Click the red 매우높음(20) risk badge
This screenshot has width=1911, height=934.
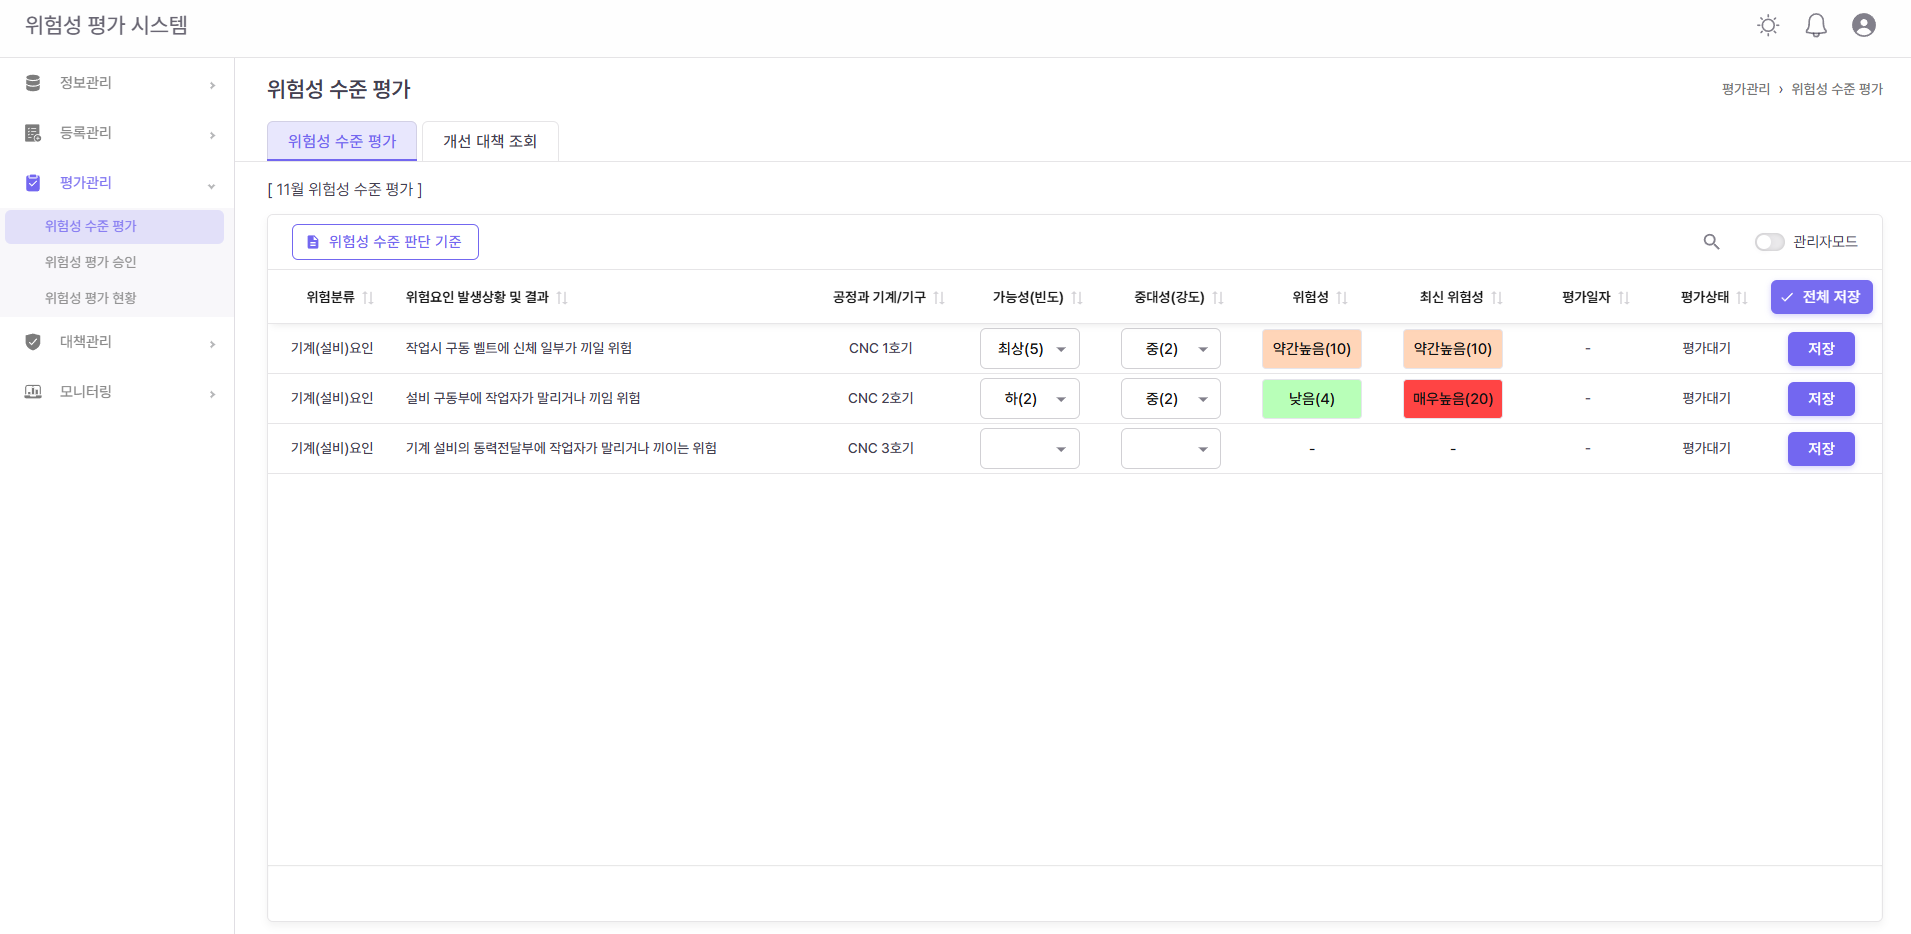coord(1452,399)
